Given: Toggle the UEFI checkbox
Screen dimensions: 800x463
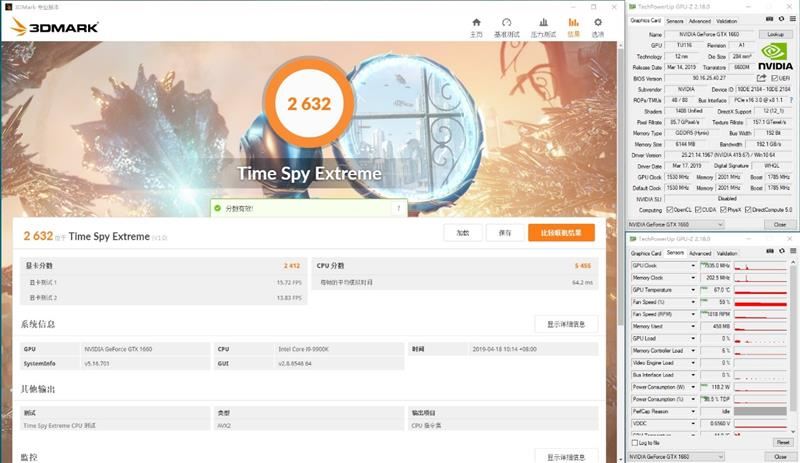Looking at the screenshot, I should 774,78.
